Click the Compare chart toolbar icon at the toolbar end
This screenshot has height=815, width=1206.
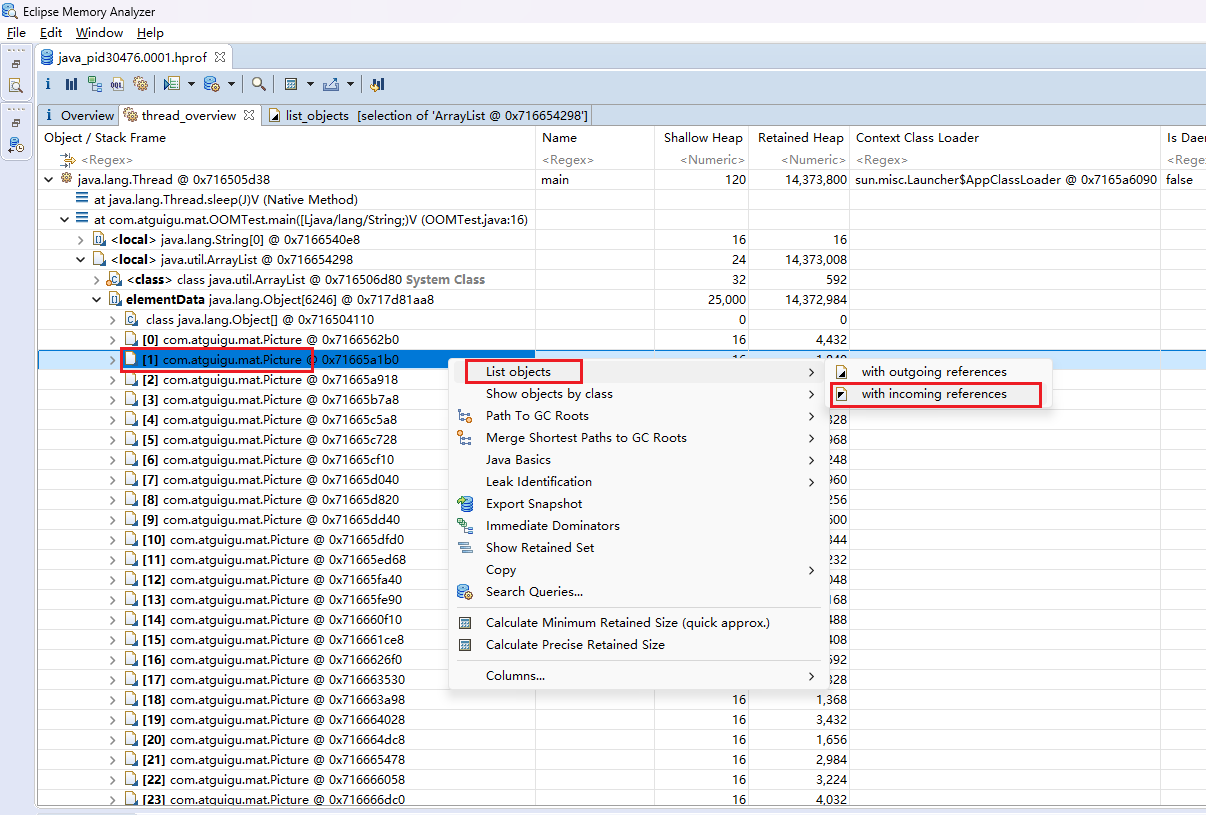[377, 84]
